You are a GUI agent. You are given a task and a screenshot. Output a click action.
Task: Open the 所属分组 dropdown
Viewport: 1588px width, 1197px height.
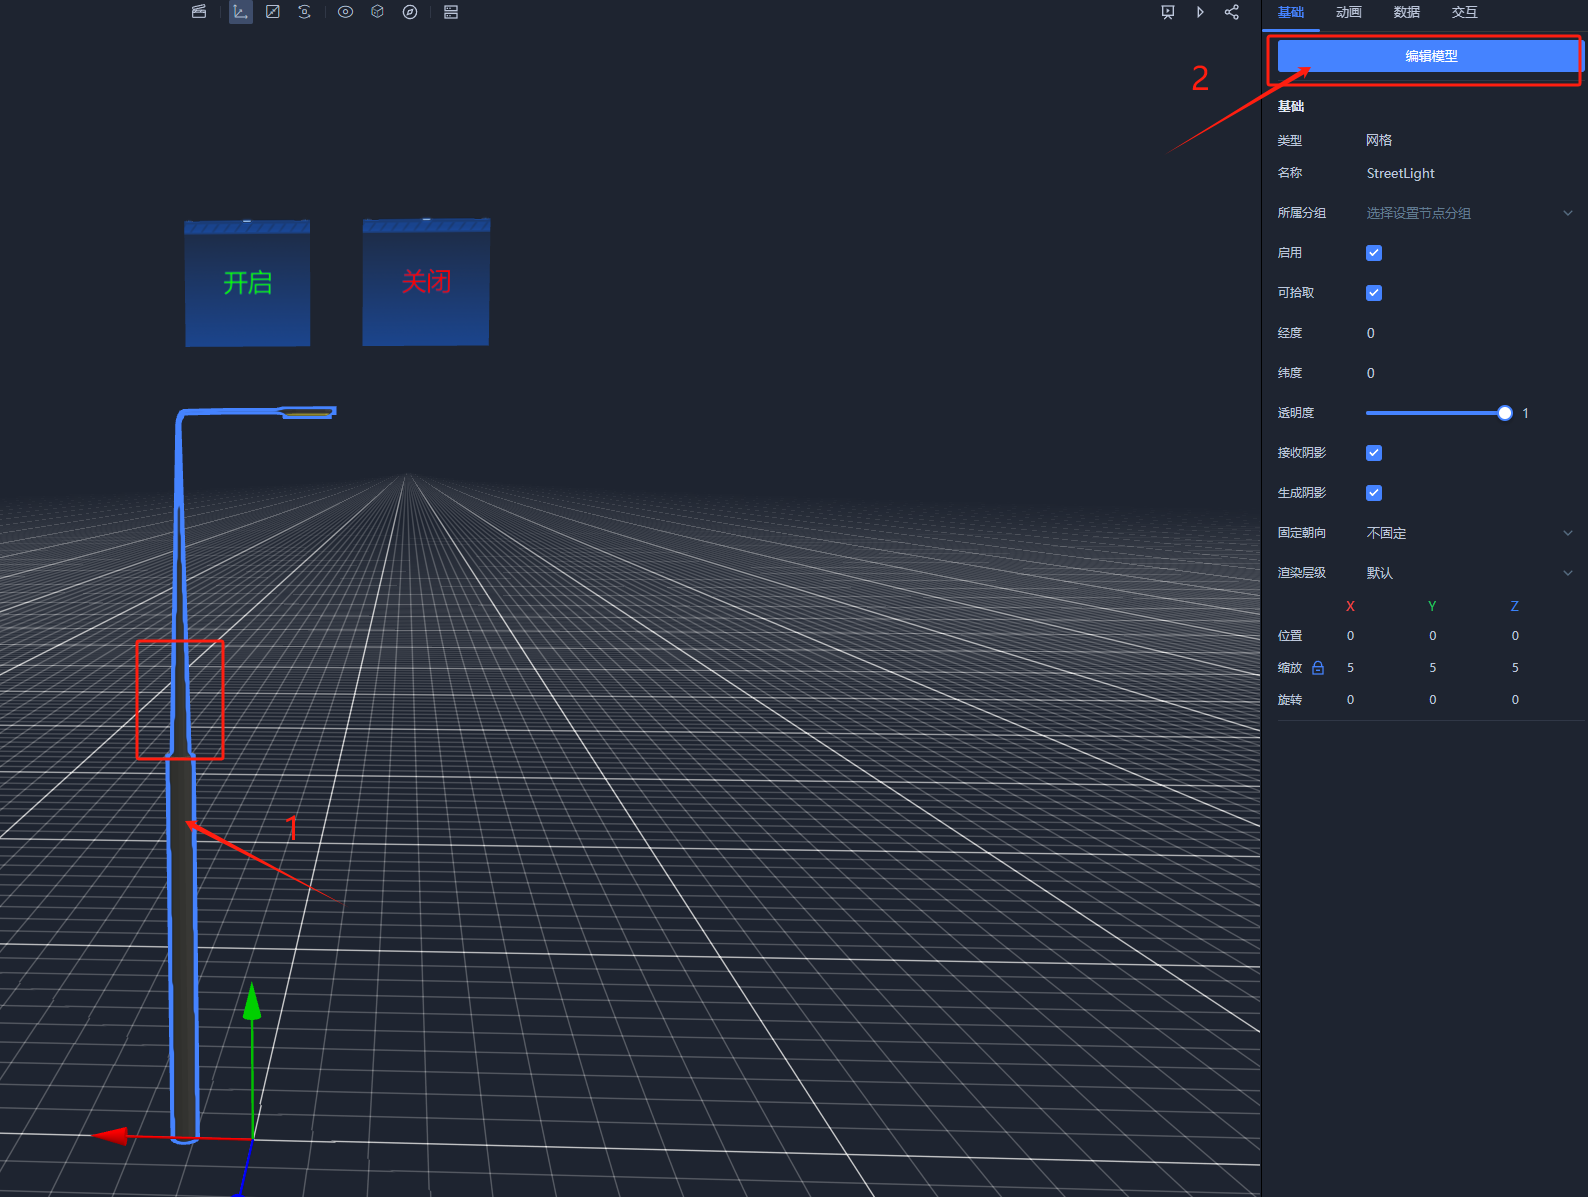[x=1470, y=213]
